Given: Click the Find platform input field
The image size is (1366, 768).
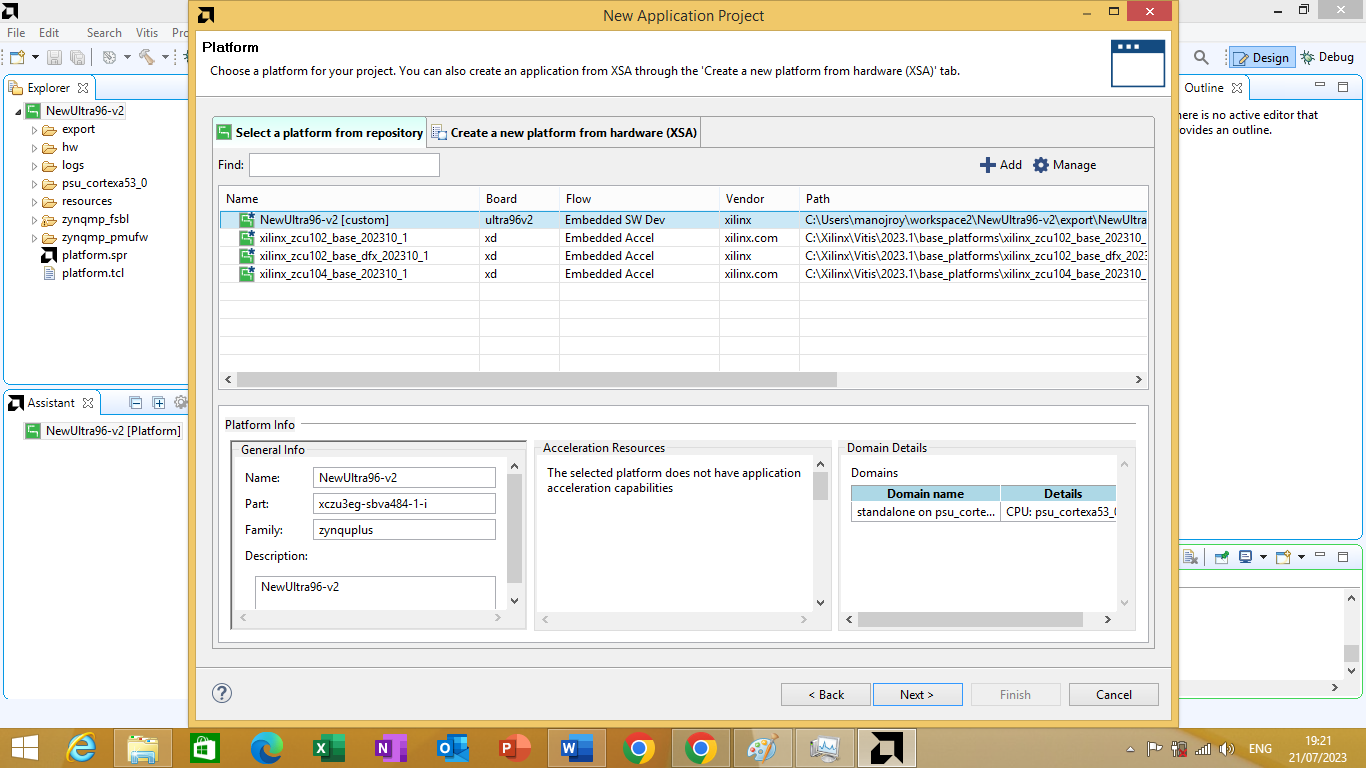Looking at the screenshot, I should click(344, 165).
